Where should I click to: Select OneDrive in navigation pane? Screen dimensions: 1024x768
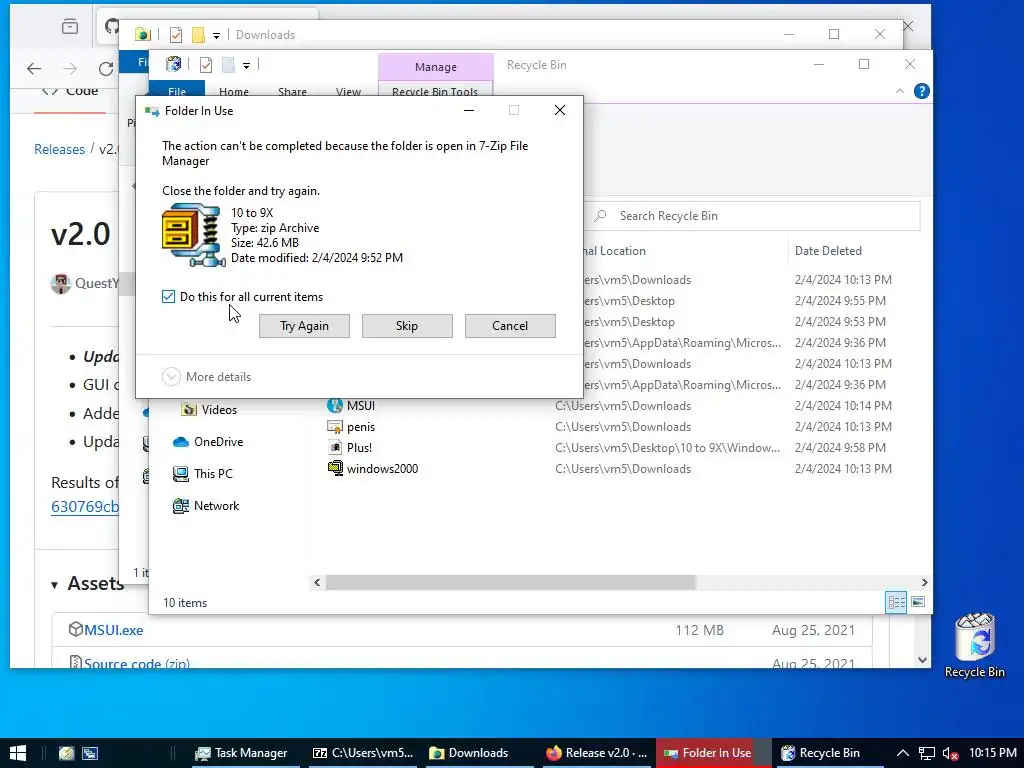point(218,442)
